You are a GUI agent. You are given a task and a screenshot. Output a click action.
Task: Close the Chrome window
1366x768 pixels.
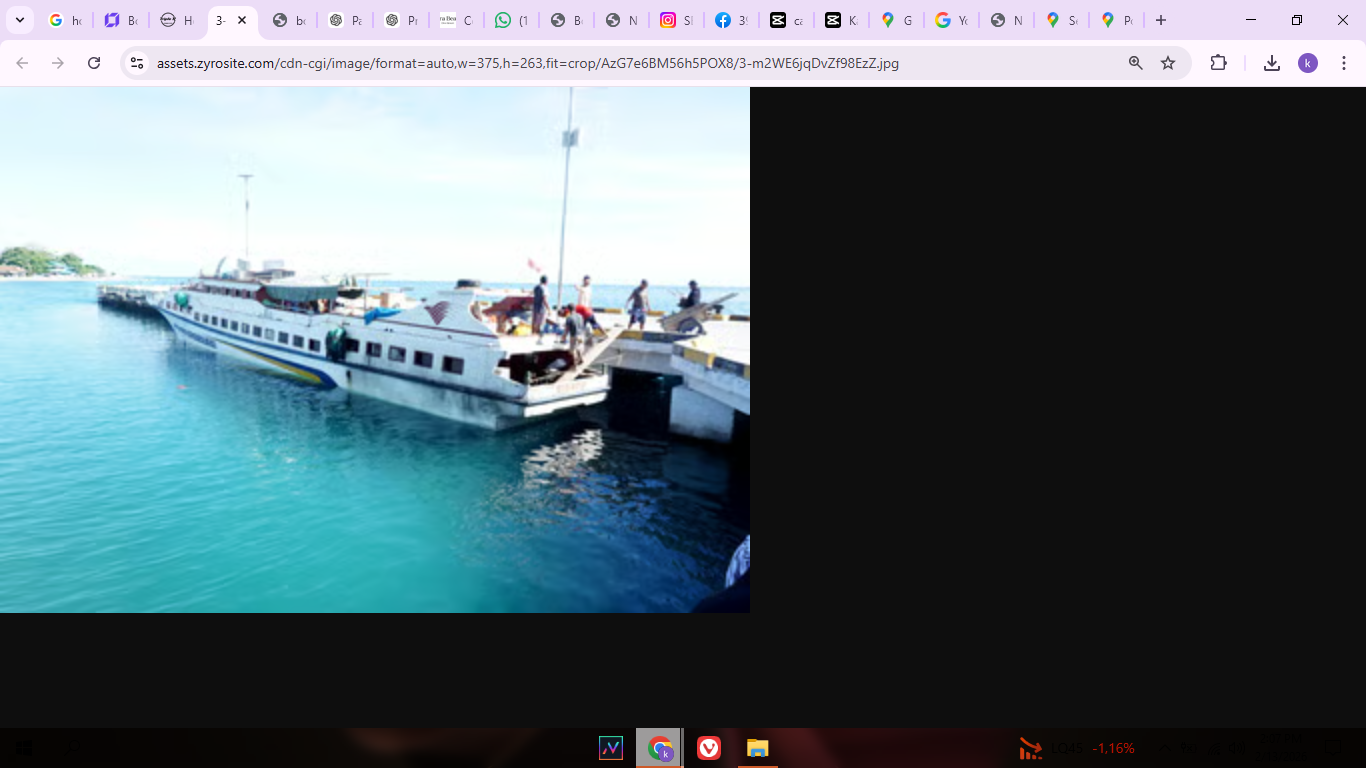(x=1343, y=20)
